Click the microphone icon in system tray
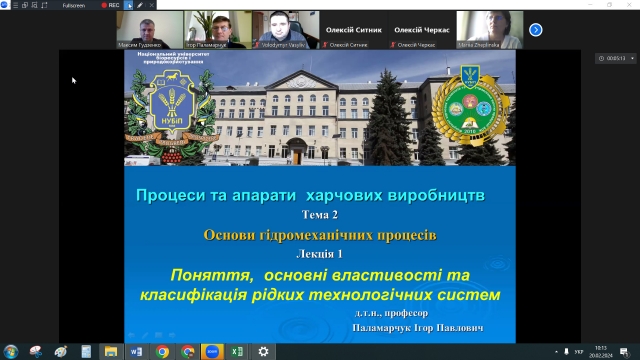 pyautogui.click(x=566, y=351)
